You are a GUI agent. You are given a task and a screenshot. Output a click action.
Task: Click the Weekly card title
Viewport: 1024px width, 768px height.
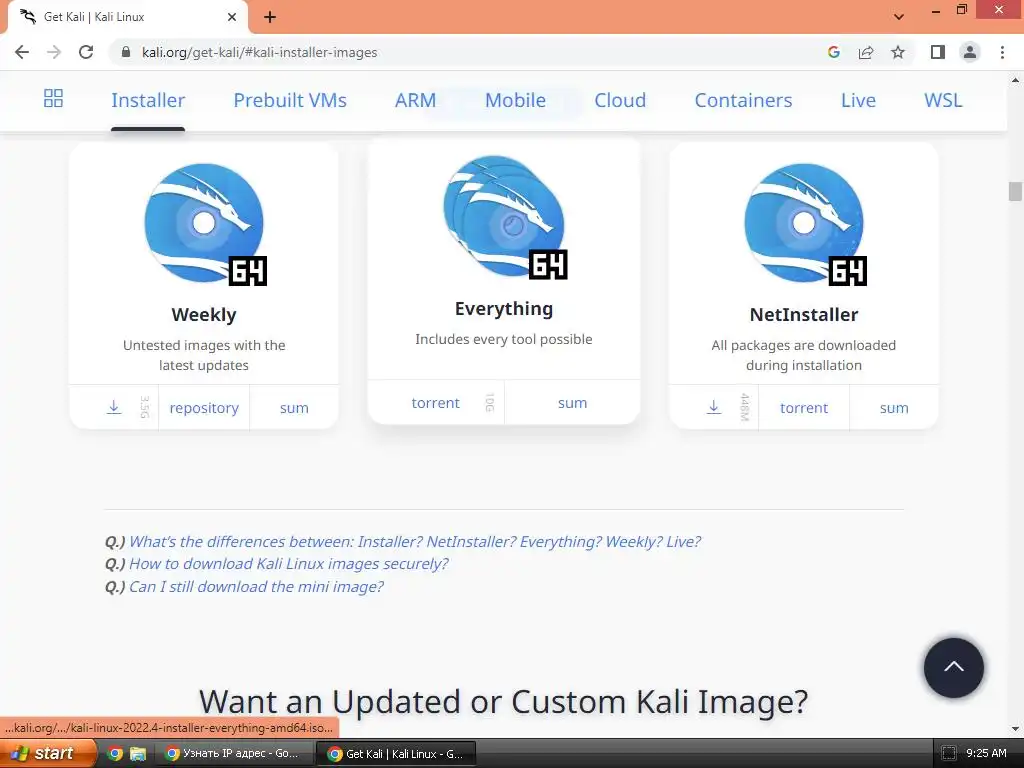tap(204, 315)
